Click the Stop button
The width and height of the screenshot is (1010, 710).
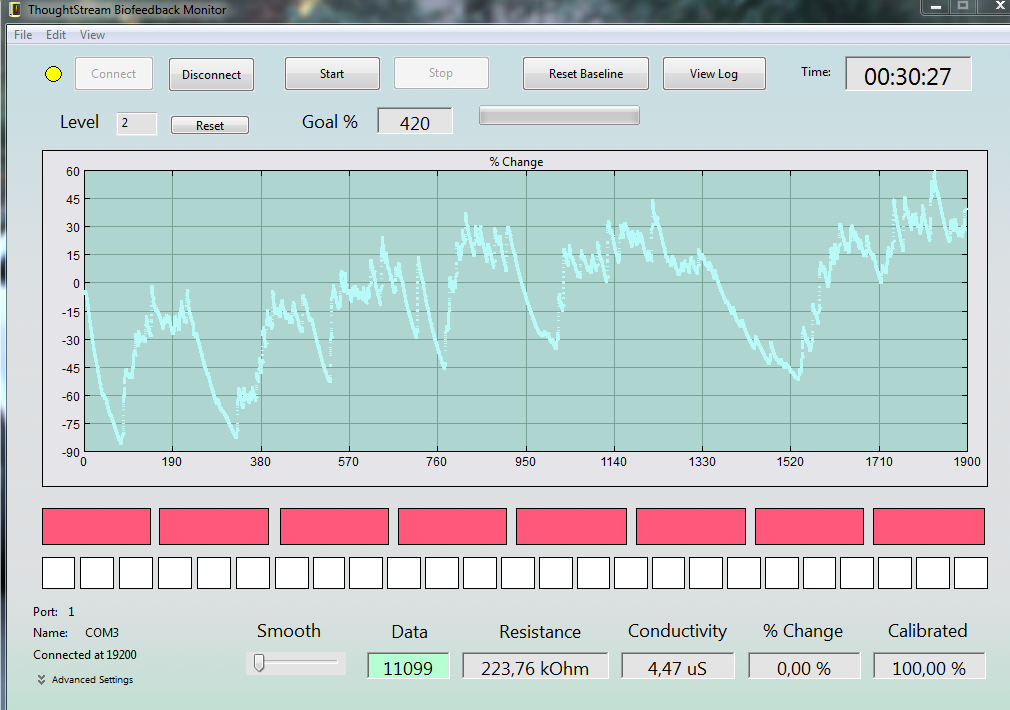click(x=441, y=73)
